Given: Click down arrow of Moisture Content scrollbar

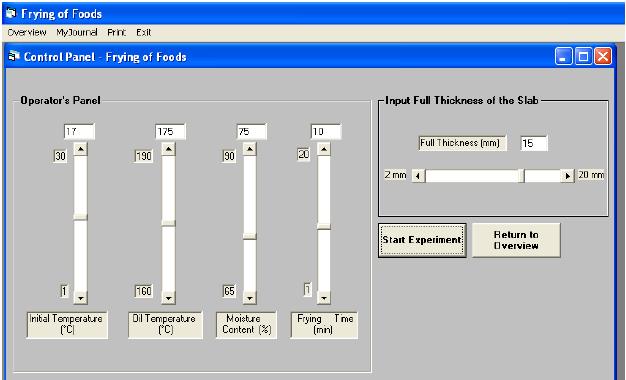Looking at the screenshot, I should [250, 298].
